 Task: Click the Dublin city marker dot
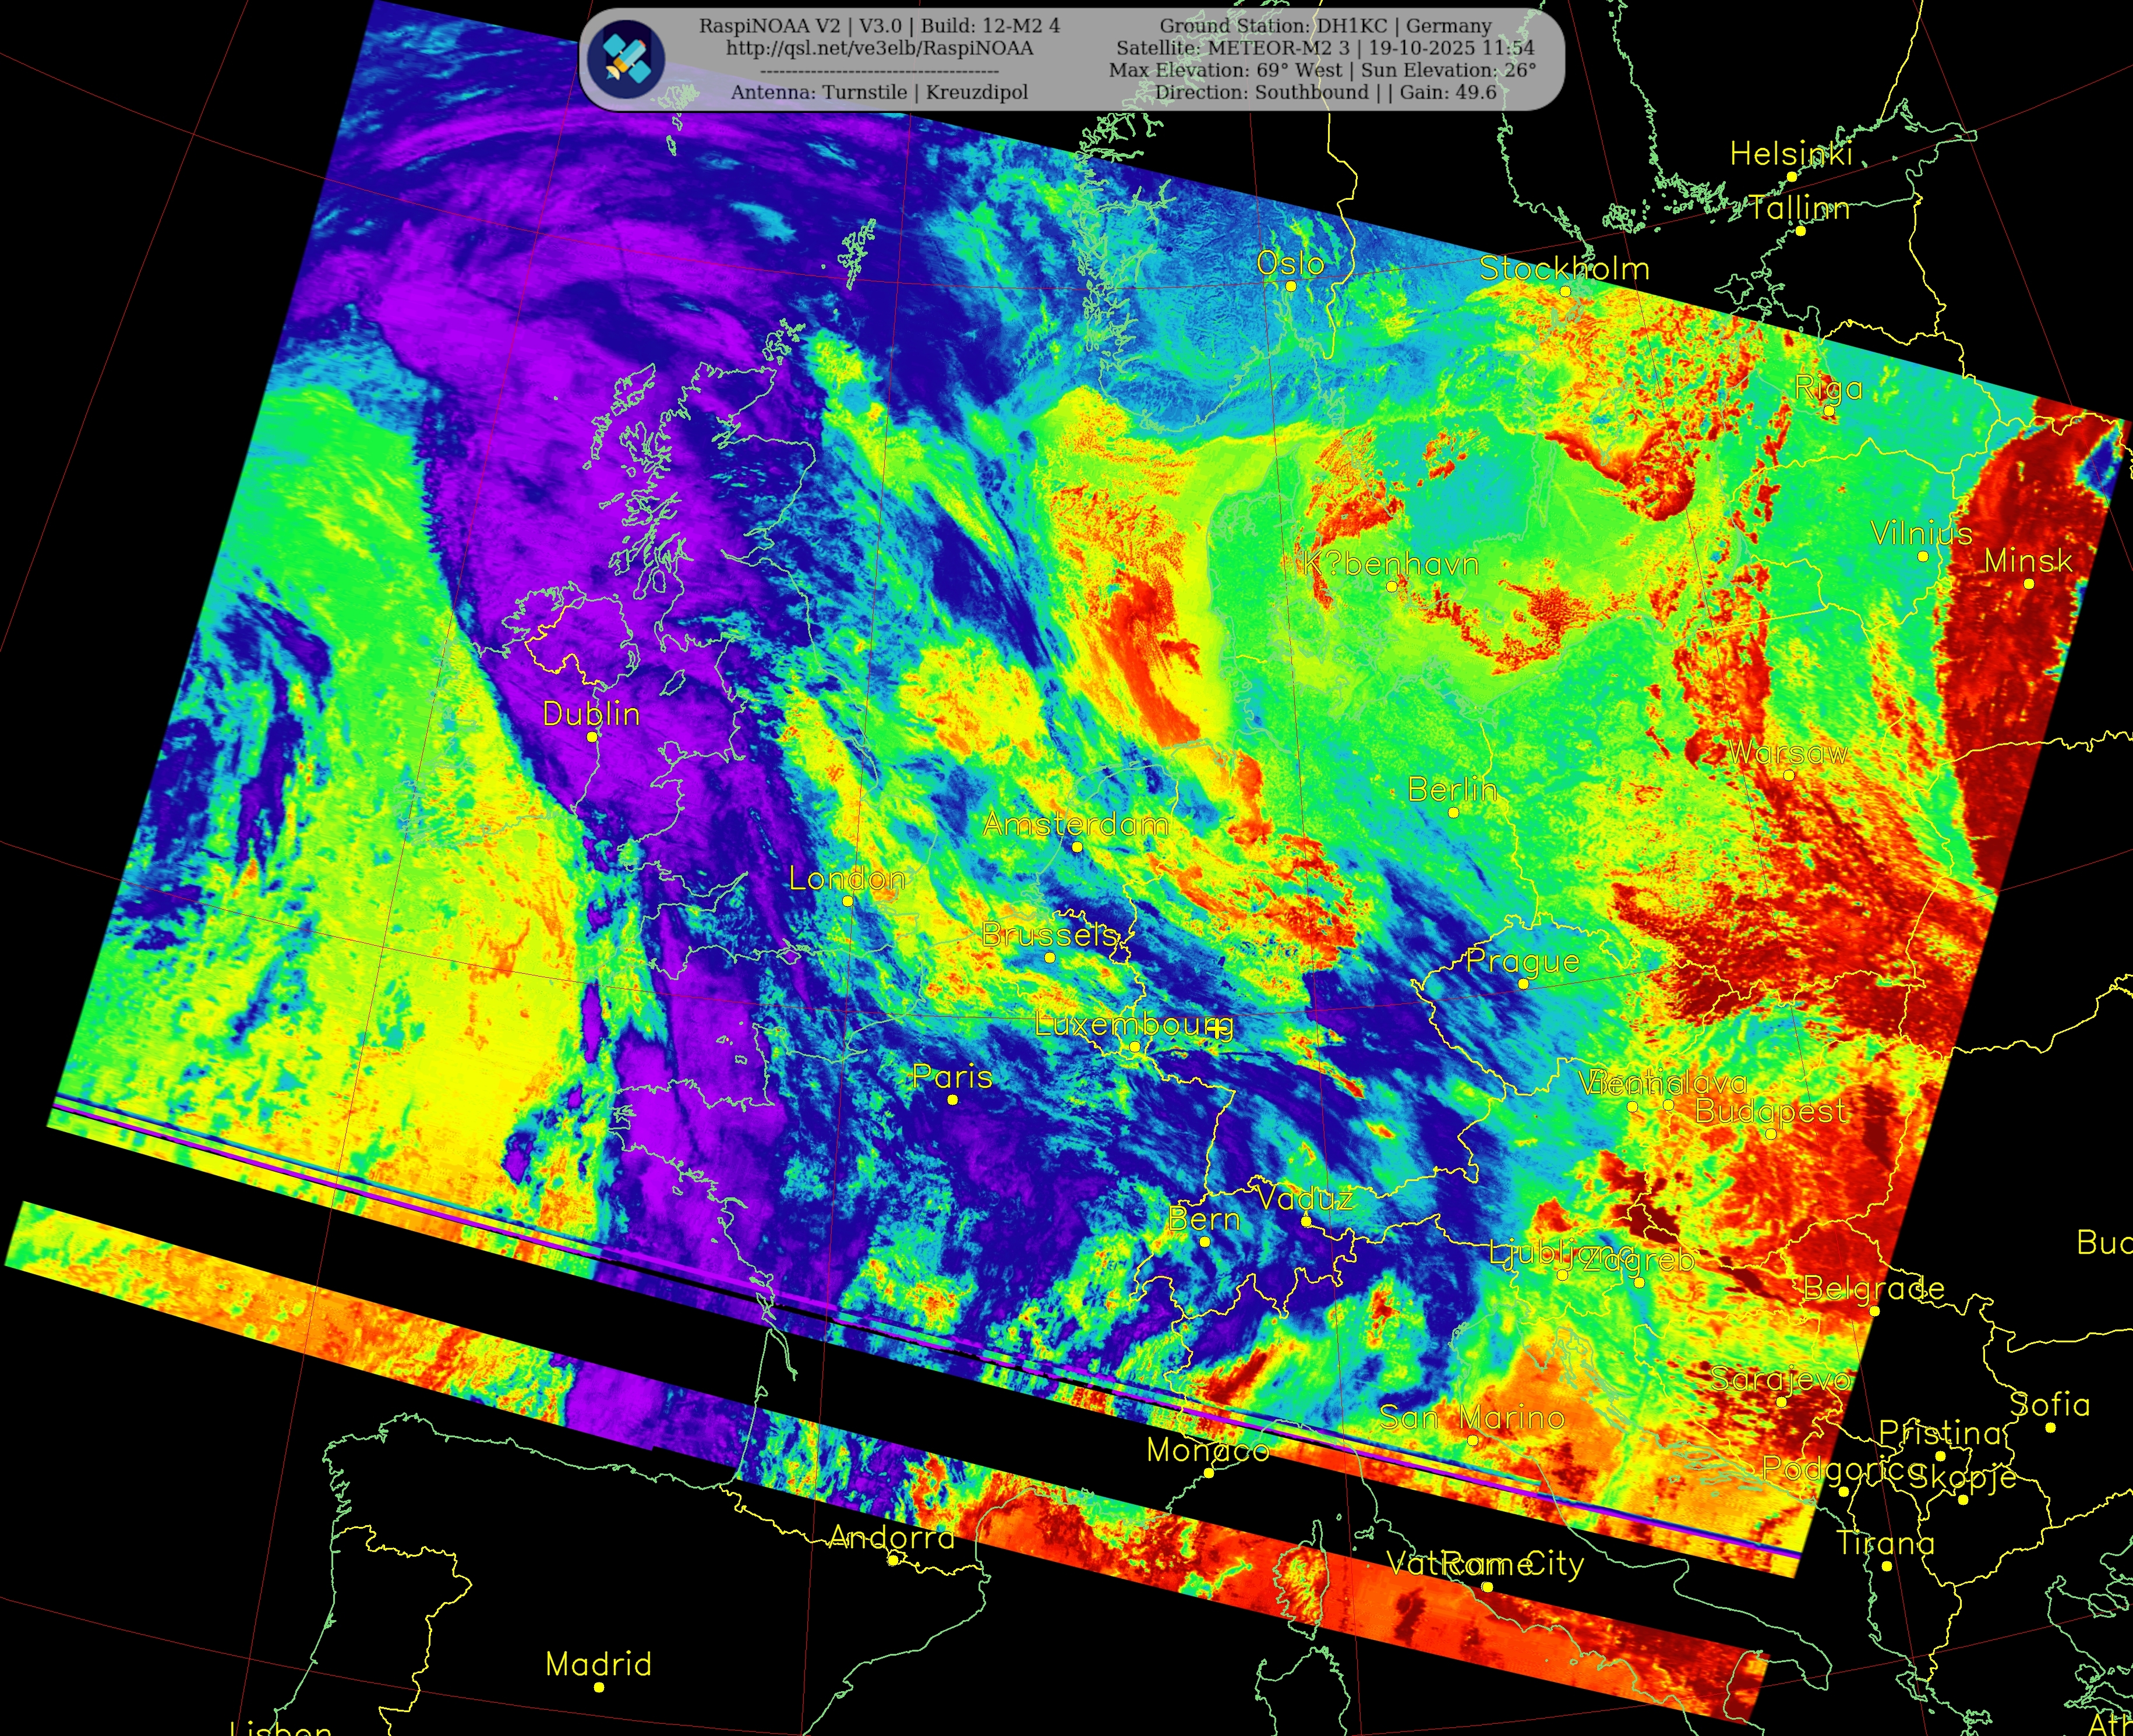pos(592,737)
